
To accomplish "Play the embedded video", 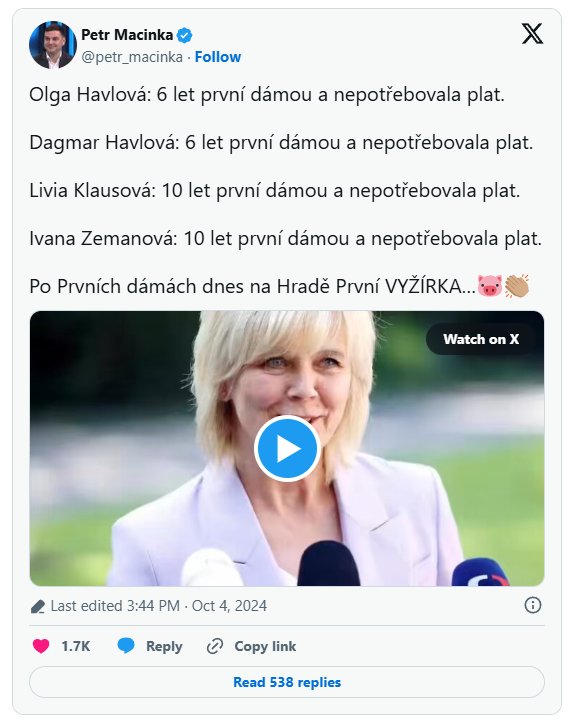I will [x=287, y=448].
